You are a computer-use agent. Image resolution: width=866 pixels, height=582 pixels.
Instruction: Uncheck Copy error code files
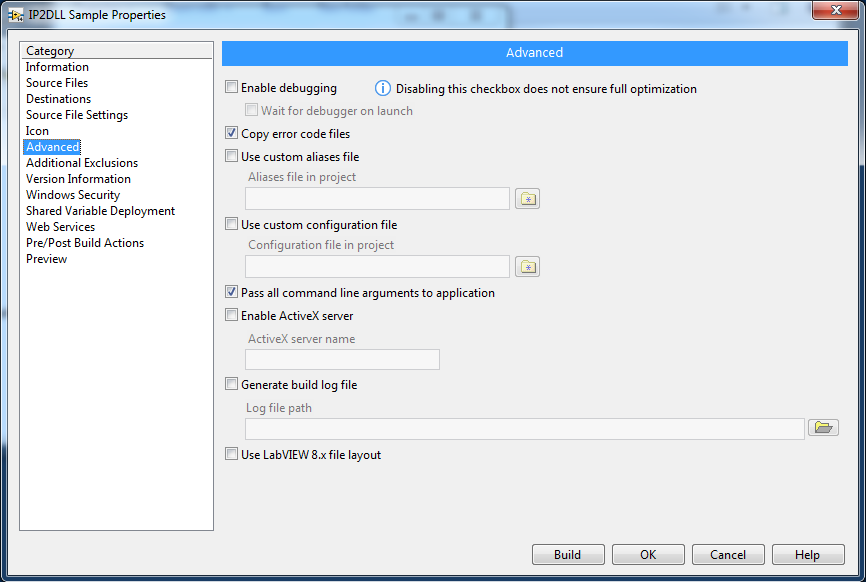[231, 133]
